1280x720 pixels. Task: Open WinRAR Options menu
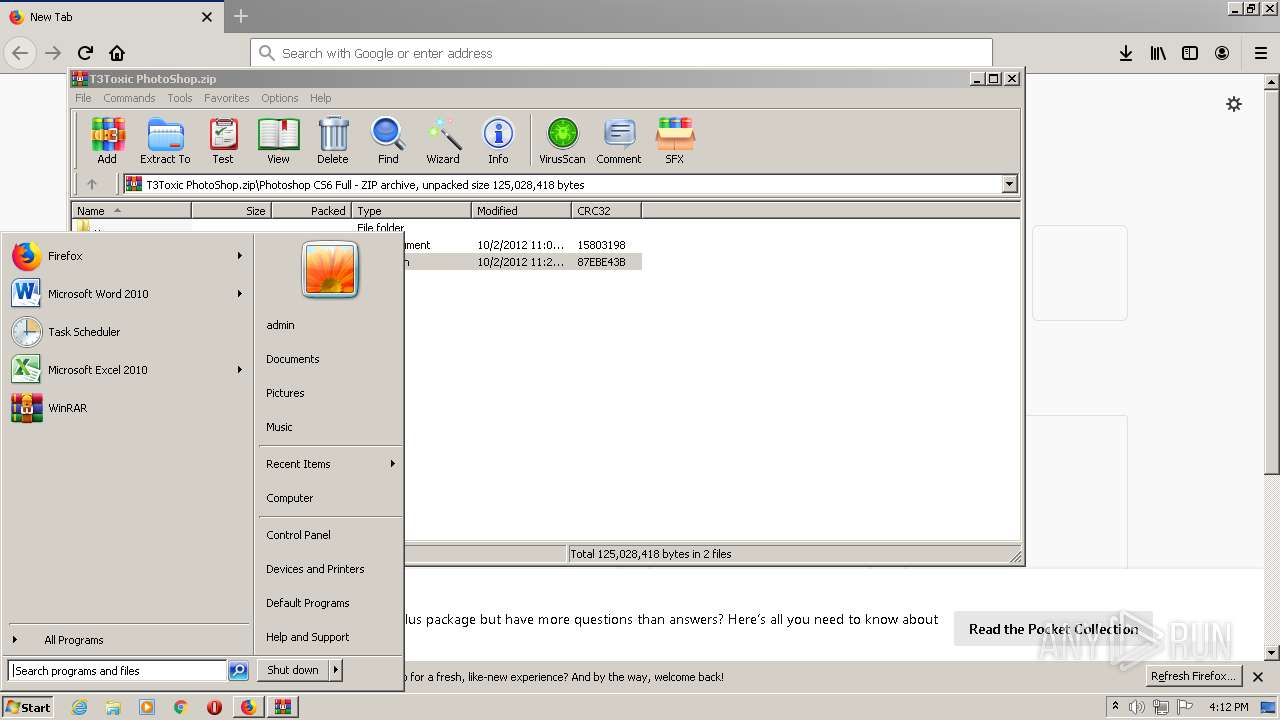(280, 98)
